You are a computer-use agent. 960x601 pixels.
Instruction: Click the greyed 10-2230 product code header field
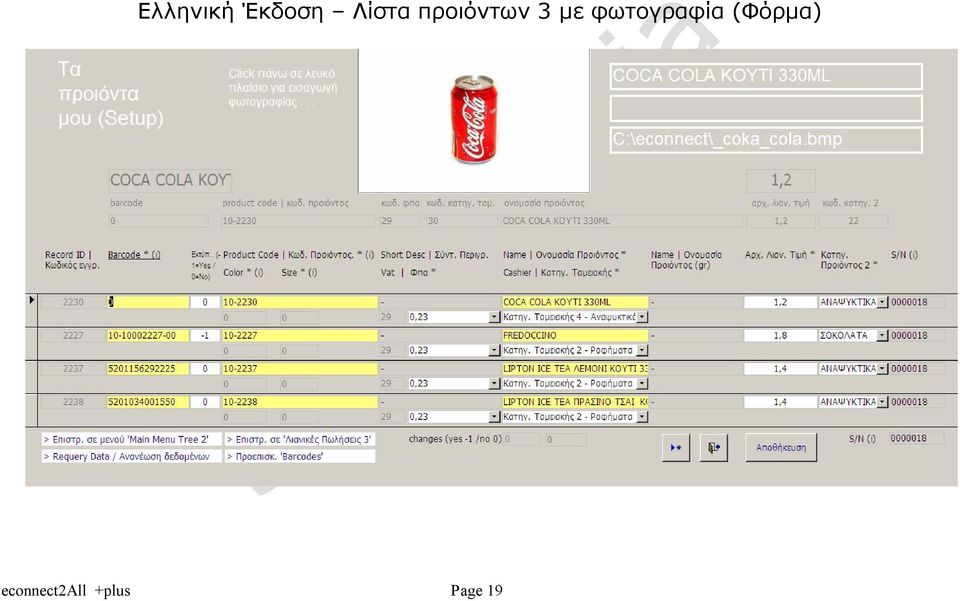(x=298, y=221)
